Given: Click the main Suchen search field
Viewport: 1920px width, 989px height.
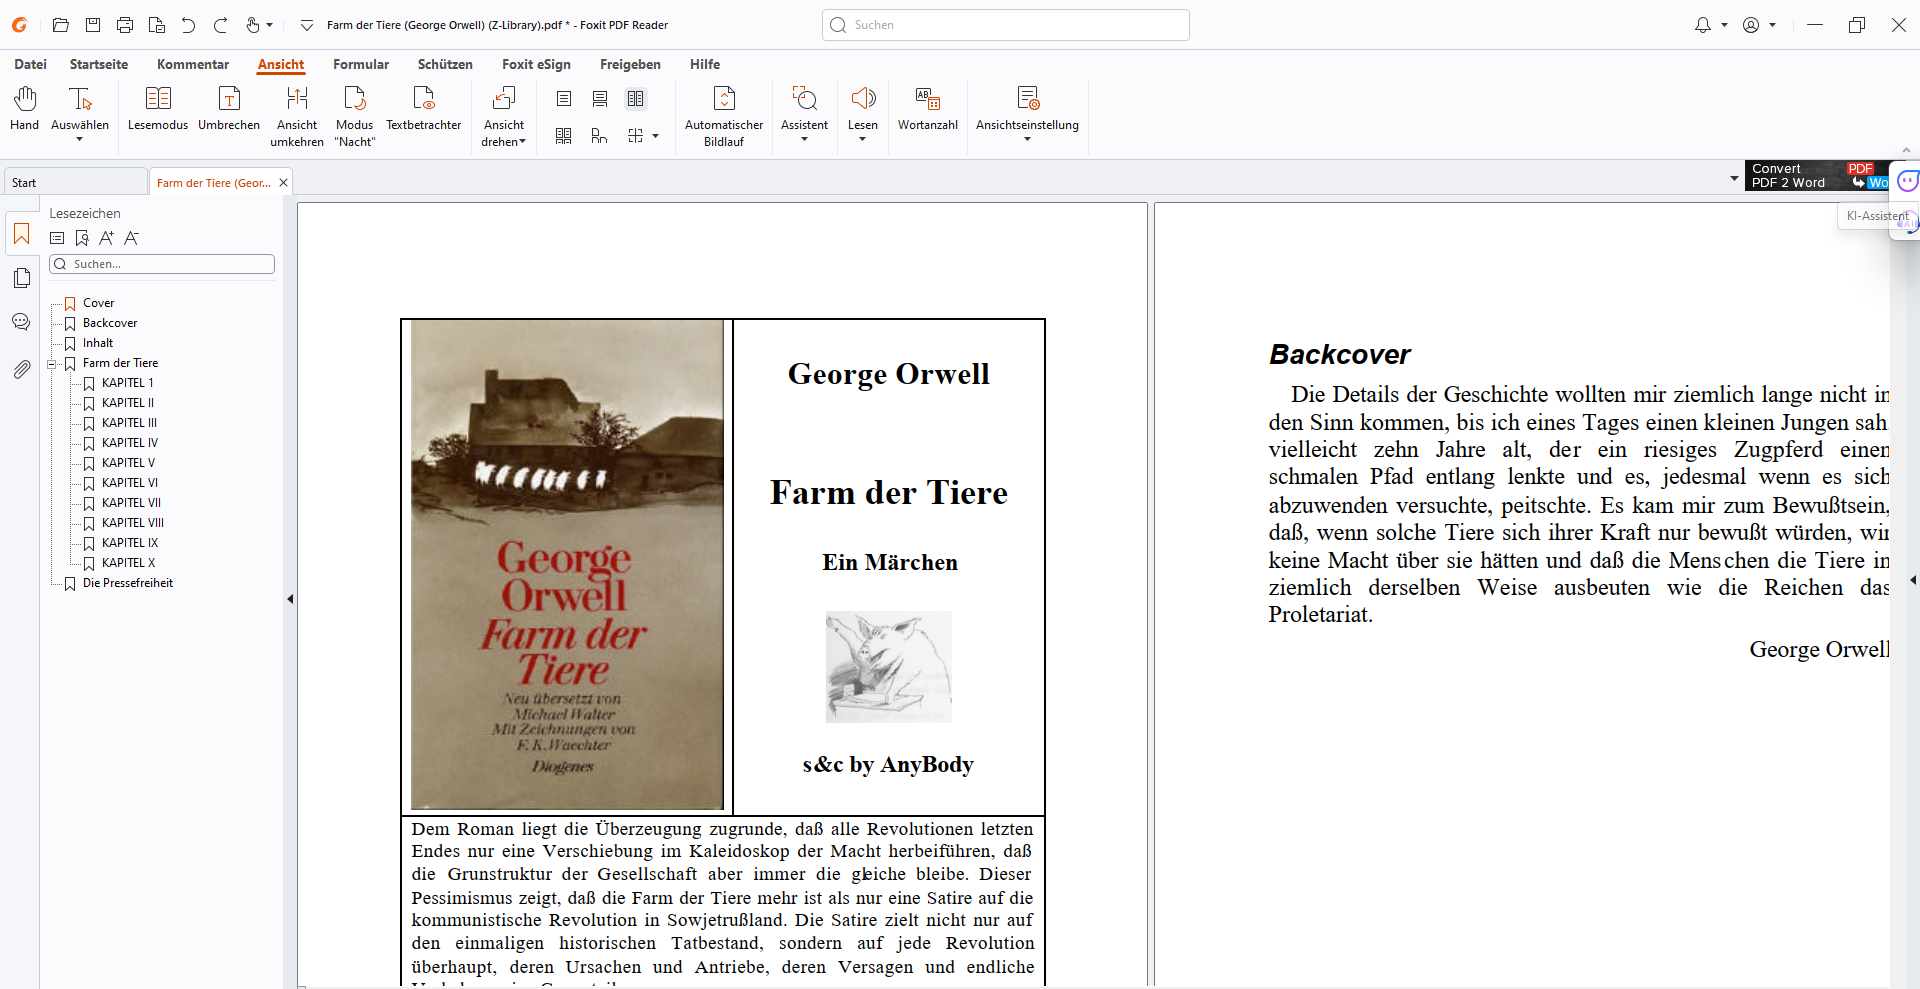Looking at the screenshot, I should (x=1006, y=25).
